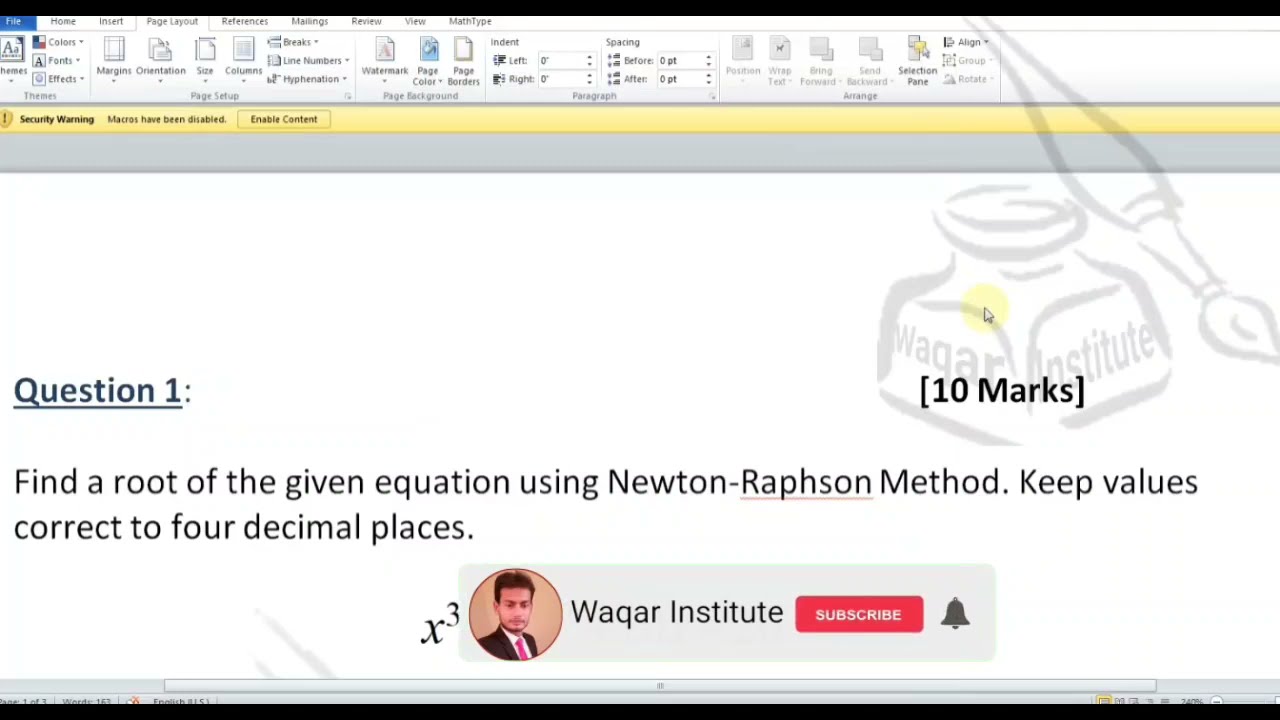
Task: Open the Breaks dropdown
Action: point(293,42)
